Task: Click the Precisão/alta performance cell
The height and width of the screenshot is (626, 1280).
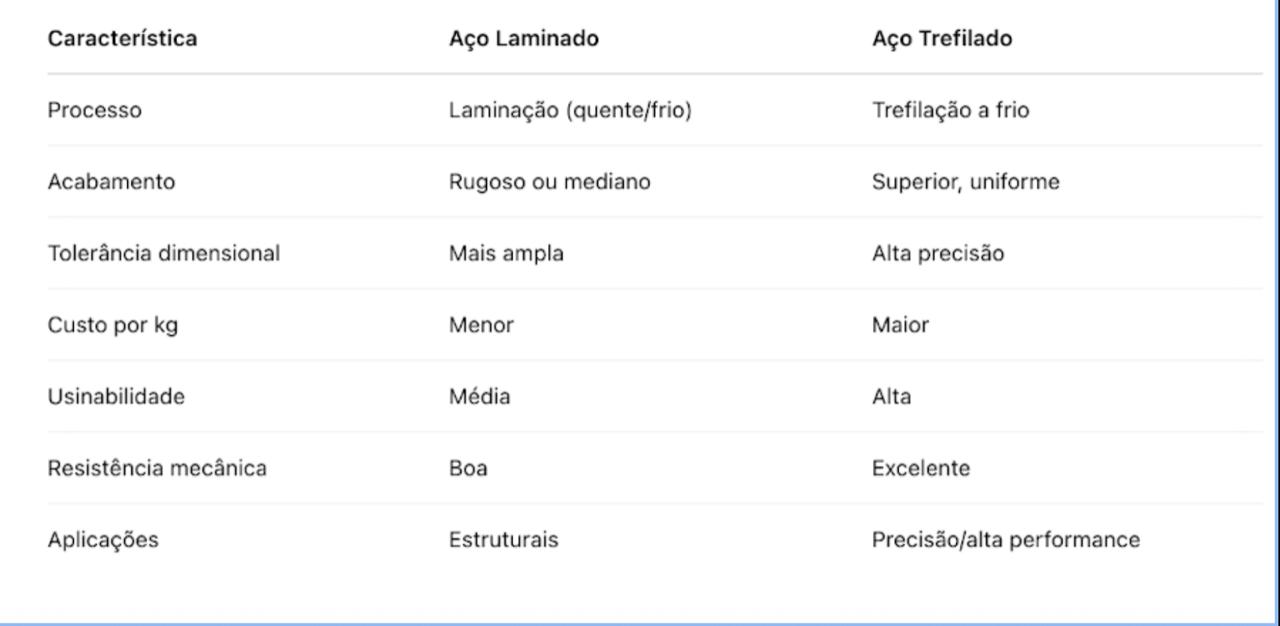Action: (x=1006, y=541)
